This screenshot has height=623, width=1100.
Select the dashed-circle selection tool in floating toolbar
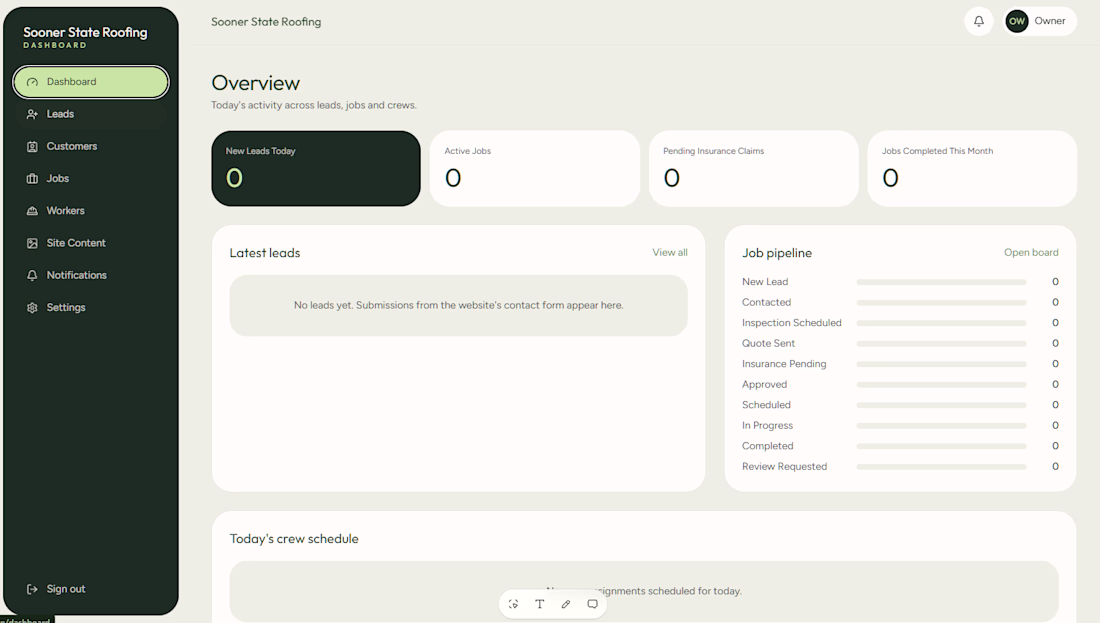point(514,604)
